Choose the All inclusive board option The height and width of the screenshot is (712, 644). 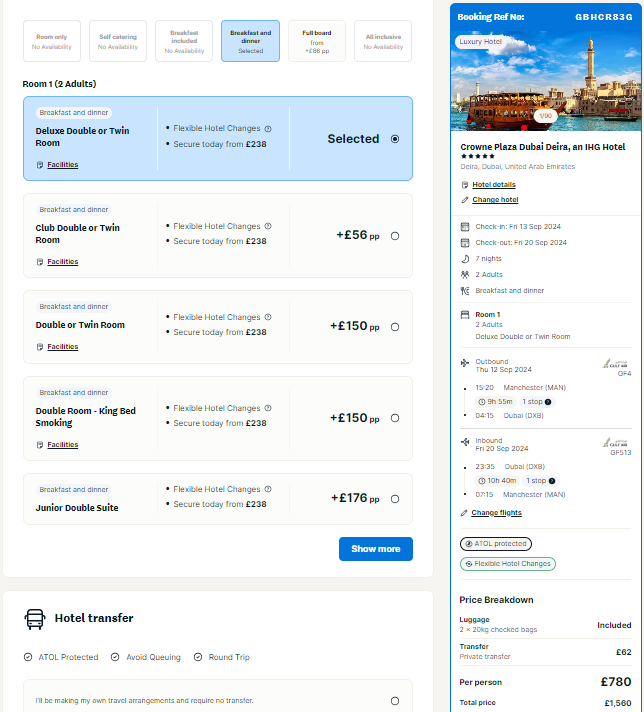(x=383, y=41)
